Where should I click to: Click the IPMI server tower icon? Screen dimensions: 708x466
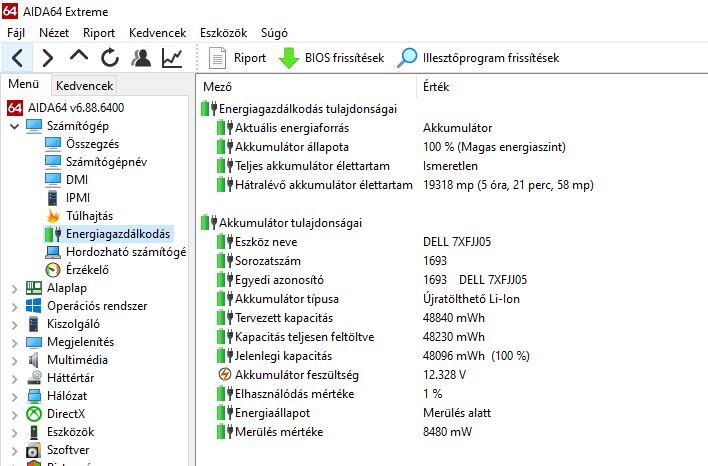click(53, 198)
